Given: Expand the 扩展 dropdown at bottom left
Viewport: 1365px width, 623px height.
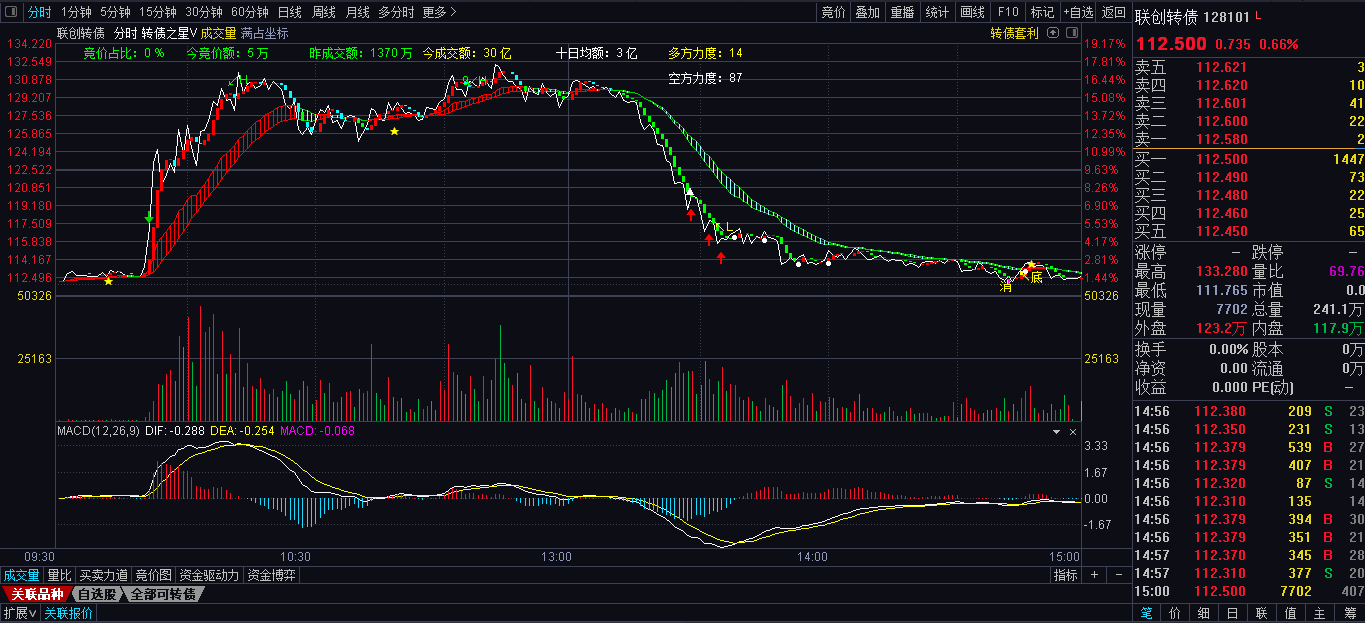Looking at the screenshot, I should coord(19,613).
